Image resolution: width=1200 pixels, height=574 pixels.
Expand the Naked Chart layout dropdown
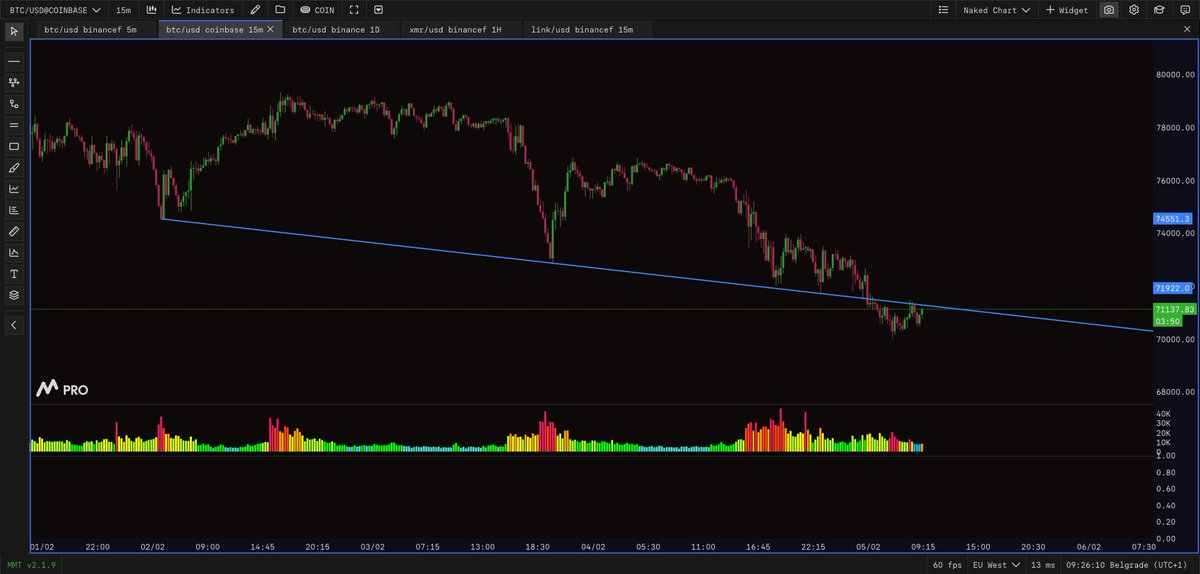pyautogui.click(x=995, y=10)
